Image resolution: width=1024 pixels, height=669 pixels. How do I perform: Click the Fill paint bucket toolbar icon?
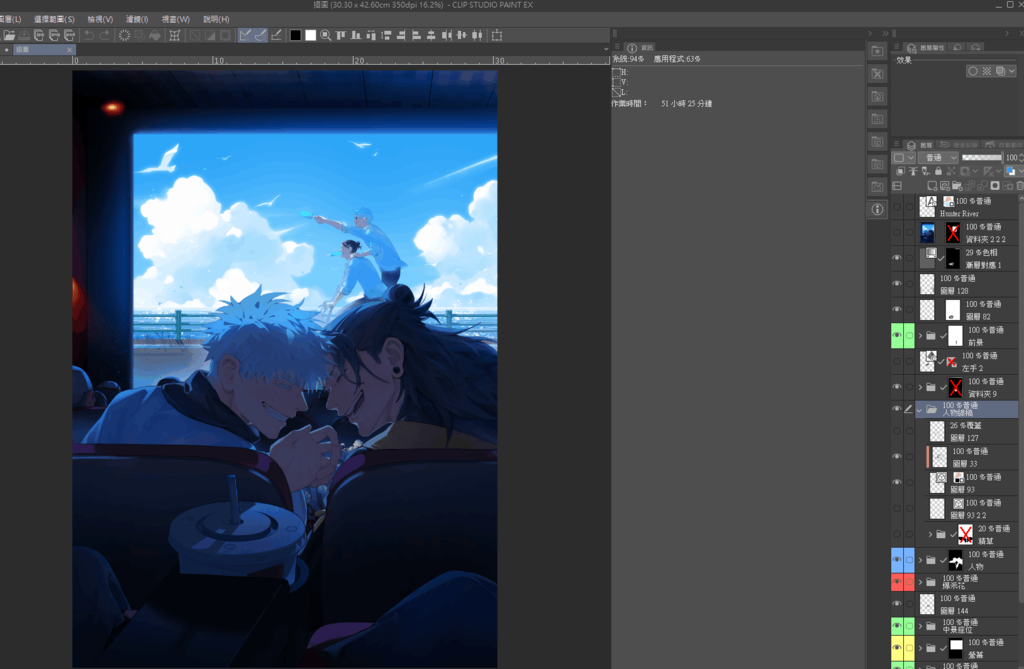click(155, 35)
